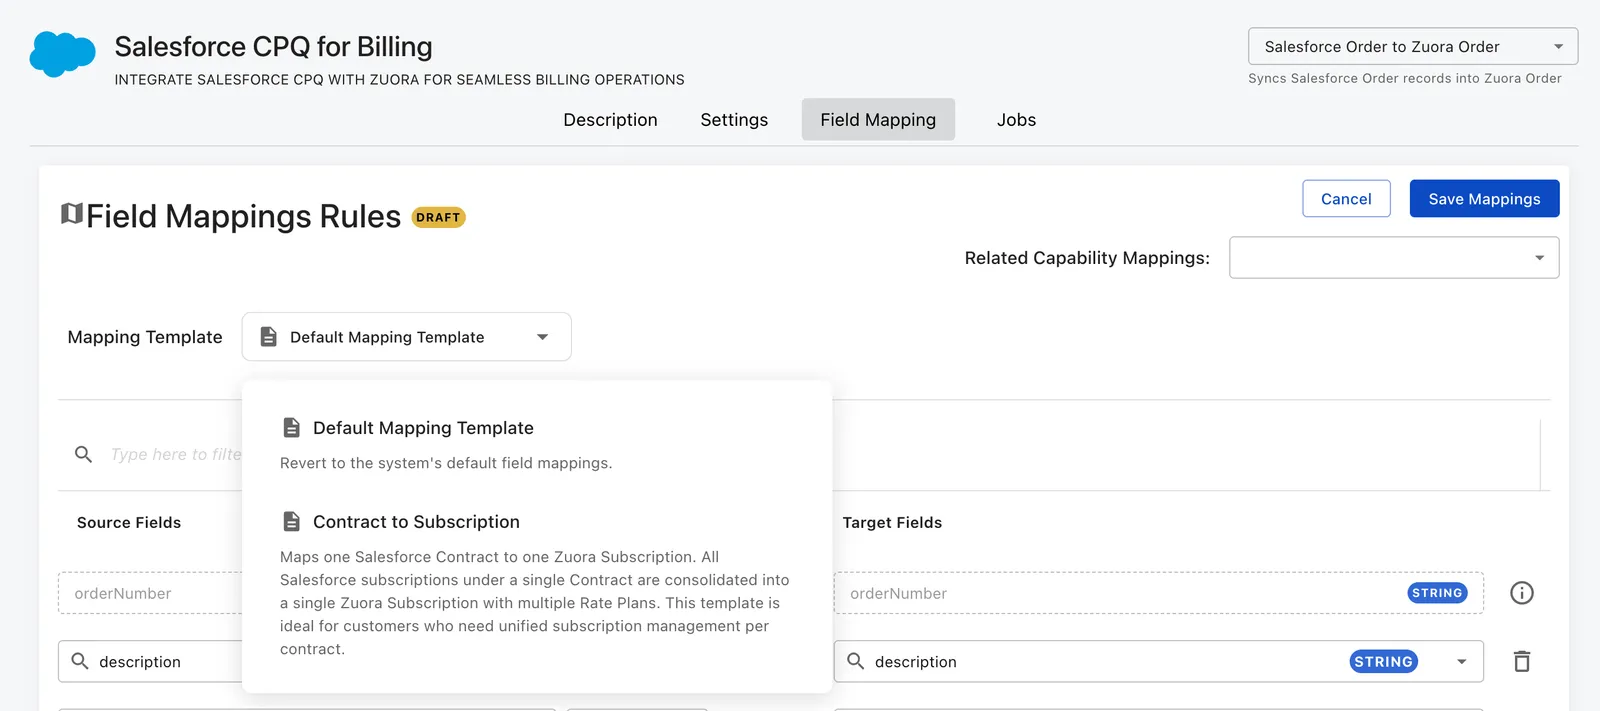
Task: Click the Source Fields column header
Action: (129, 523)
